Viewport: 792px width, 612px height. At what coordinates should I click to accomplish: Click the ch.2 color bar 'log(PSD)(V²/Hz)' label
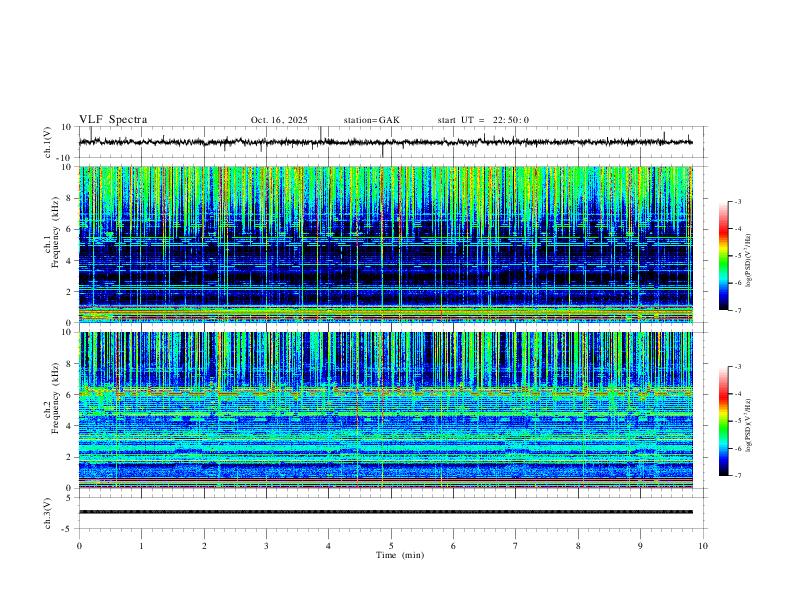click(x=748, y=425)
